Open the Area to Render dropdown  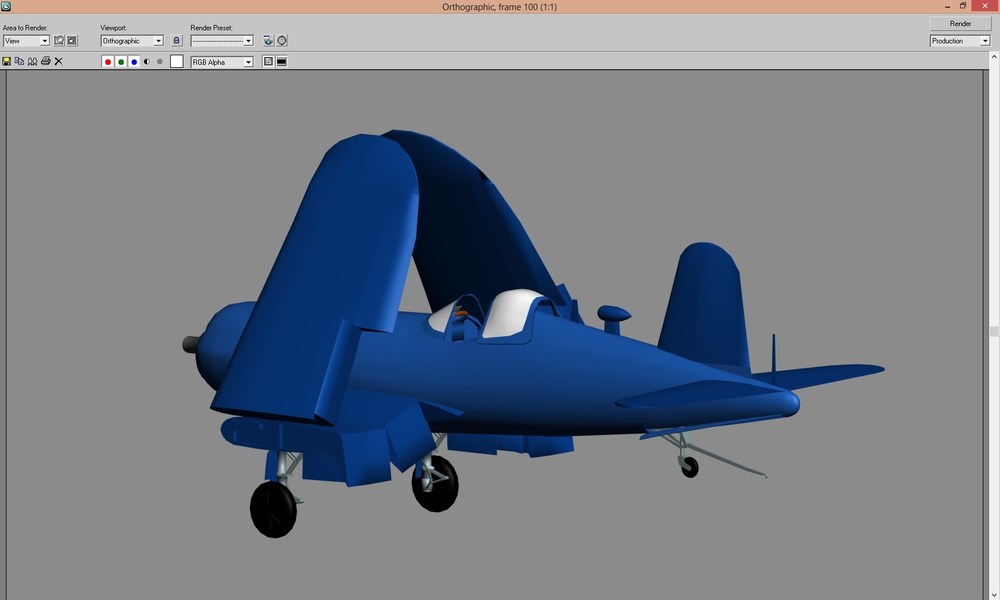[26, 41]
